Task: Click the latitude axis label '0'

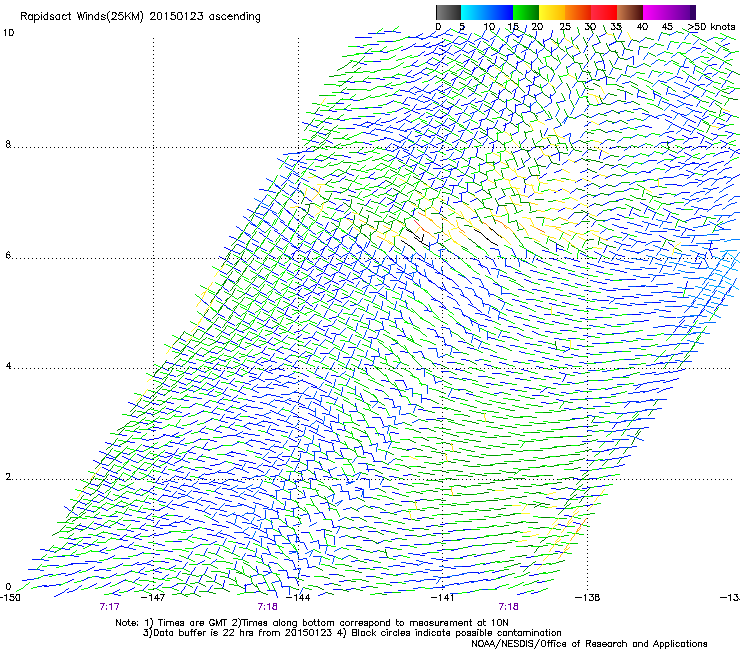Action: (8, 587)
